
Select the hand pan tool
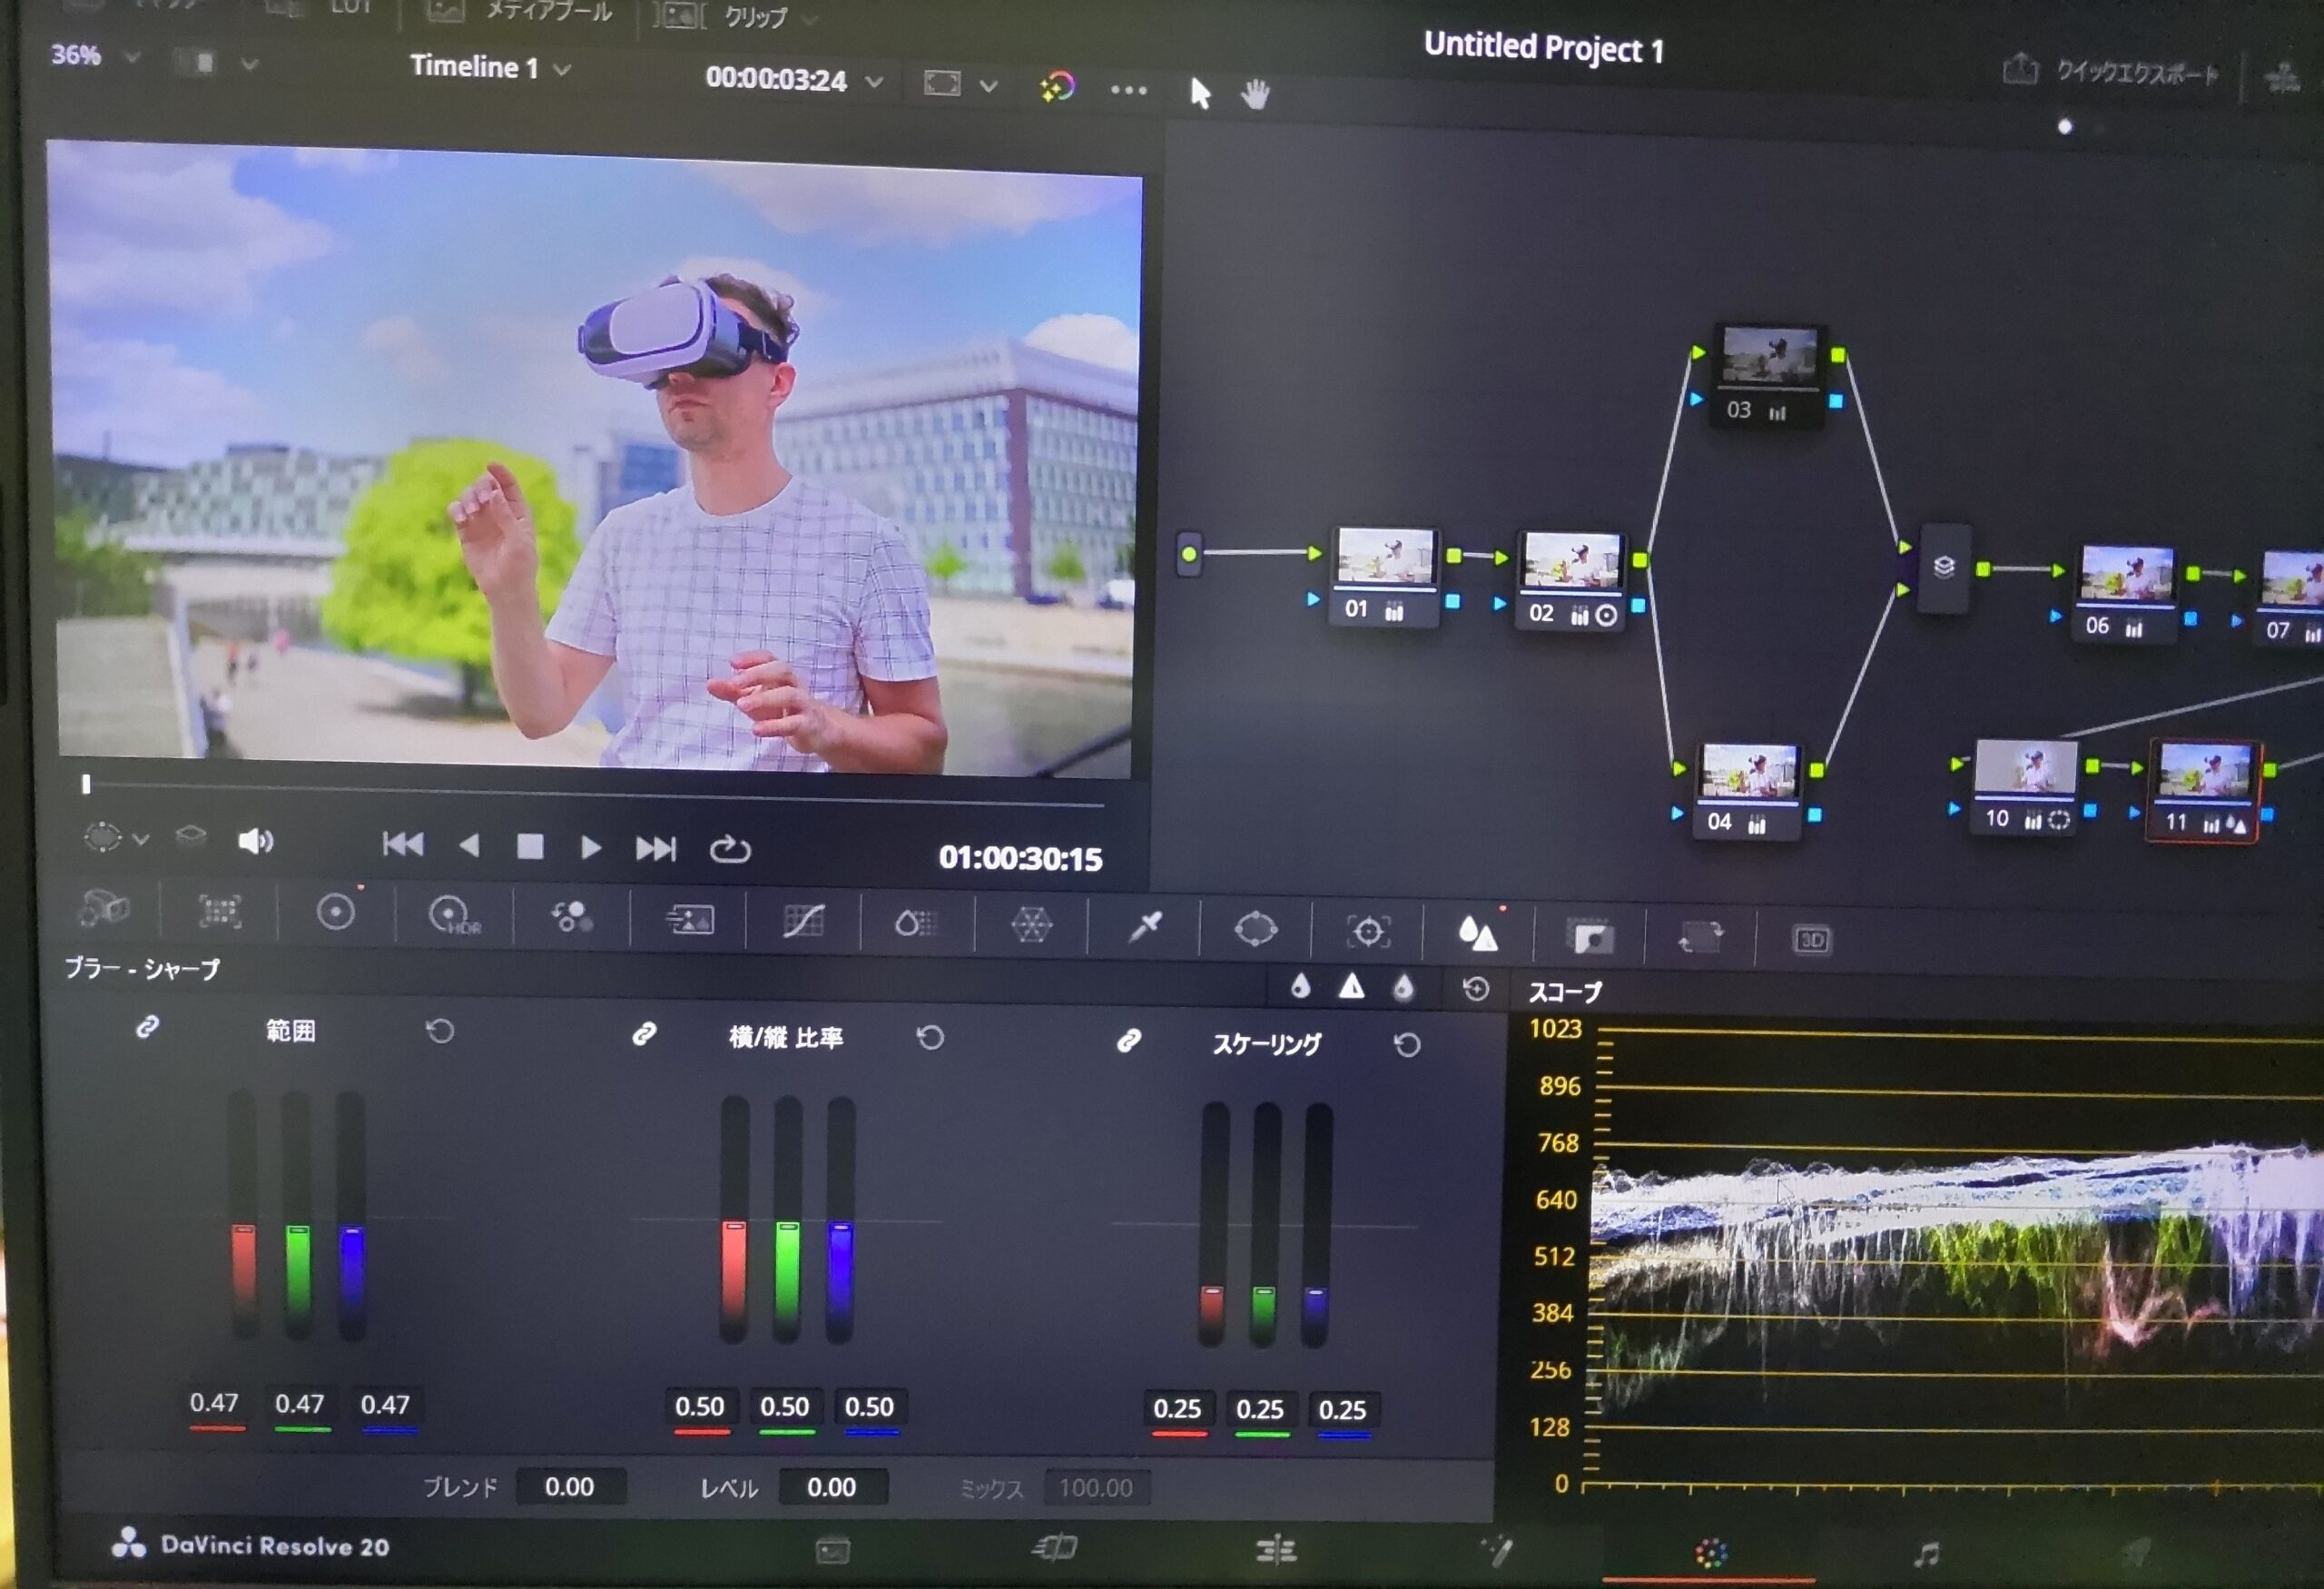(x=1255, y=95)
